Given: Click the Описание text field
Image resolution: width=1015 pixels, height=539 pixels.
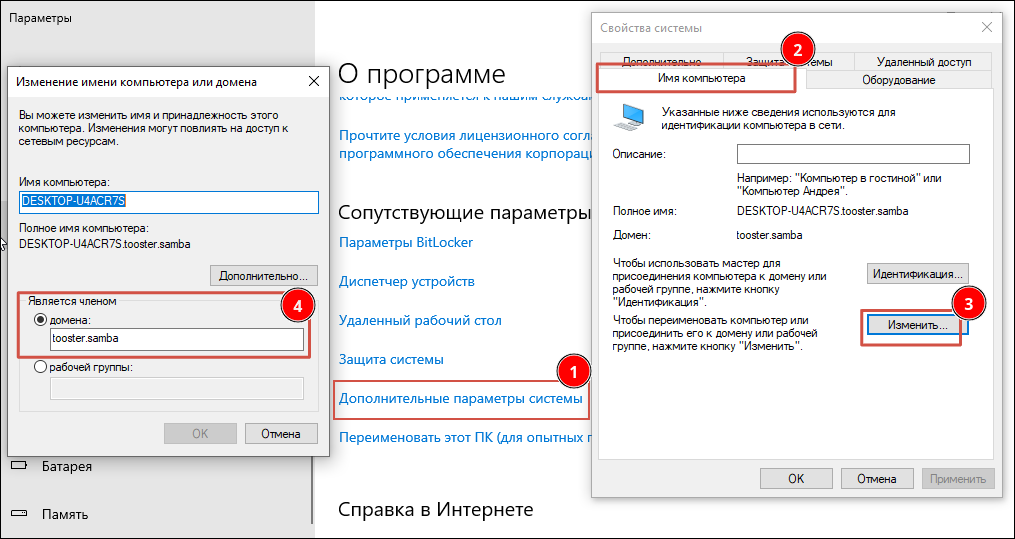Looking at the screenshot, I should click(853, 154).
